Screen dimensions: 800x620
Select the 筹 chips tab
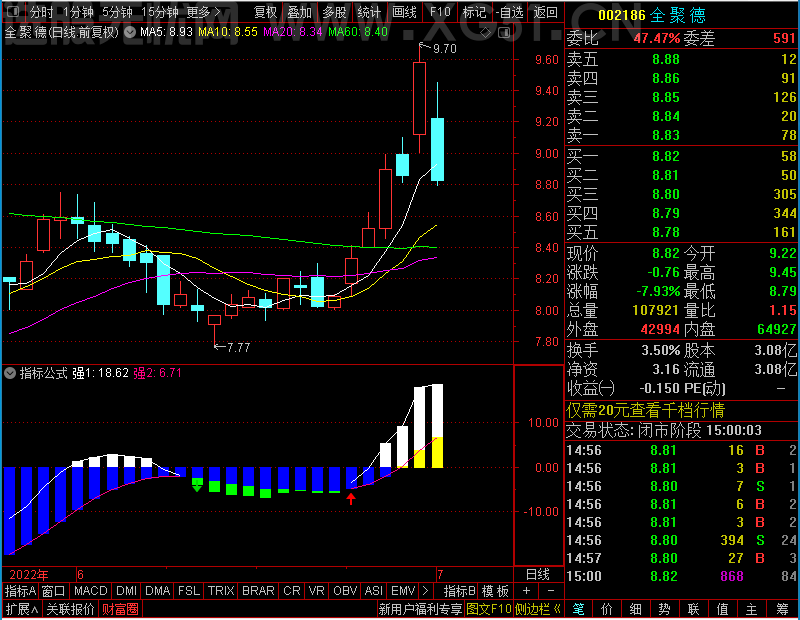[782, 609]
